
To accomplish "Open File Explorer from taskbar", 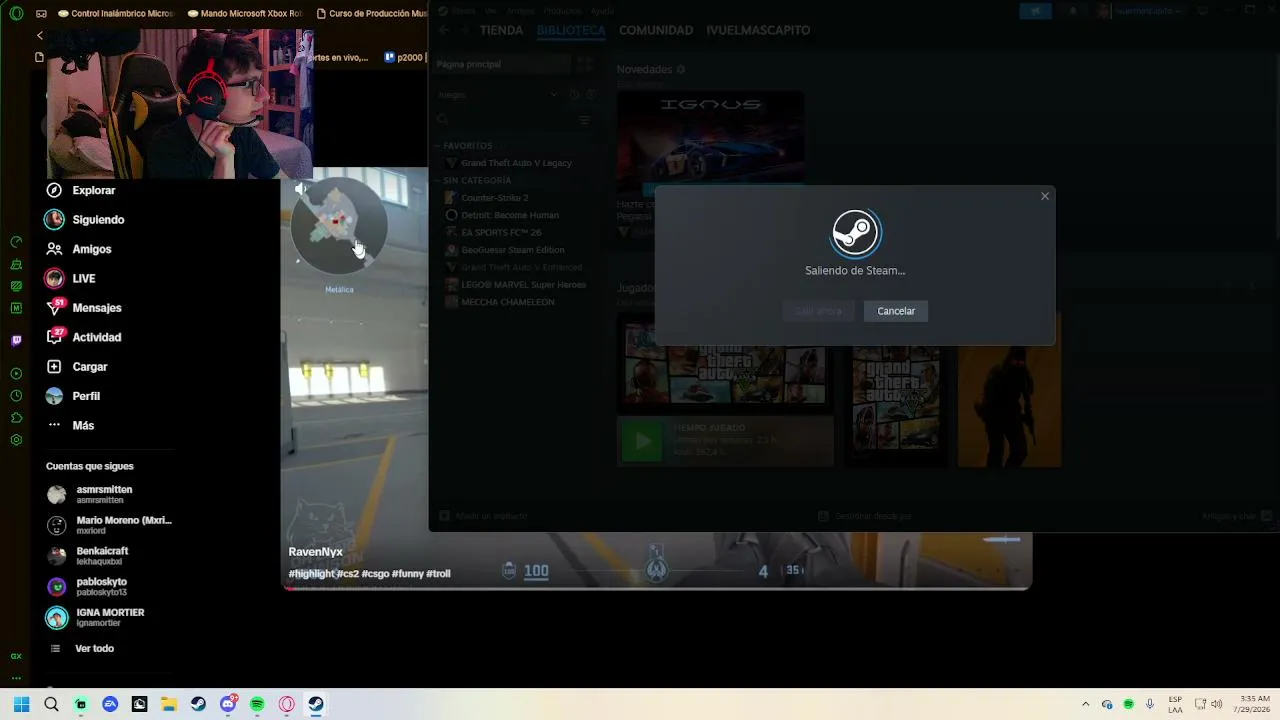I will coord(169,704).
